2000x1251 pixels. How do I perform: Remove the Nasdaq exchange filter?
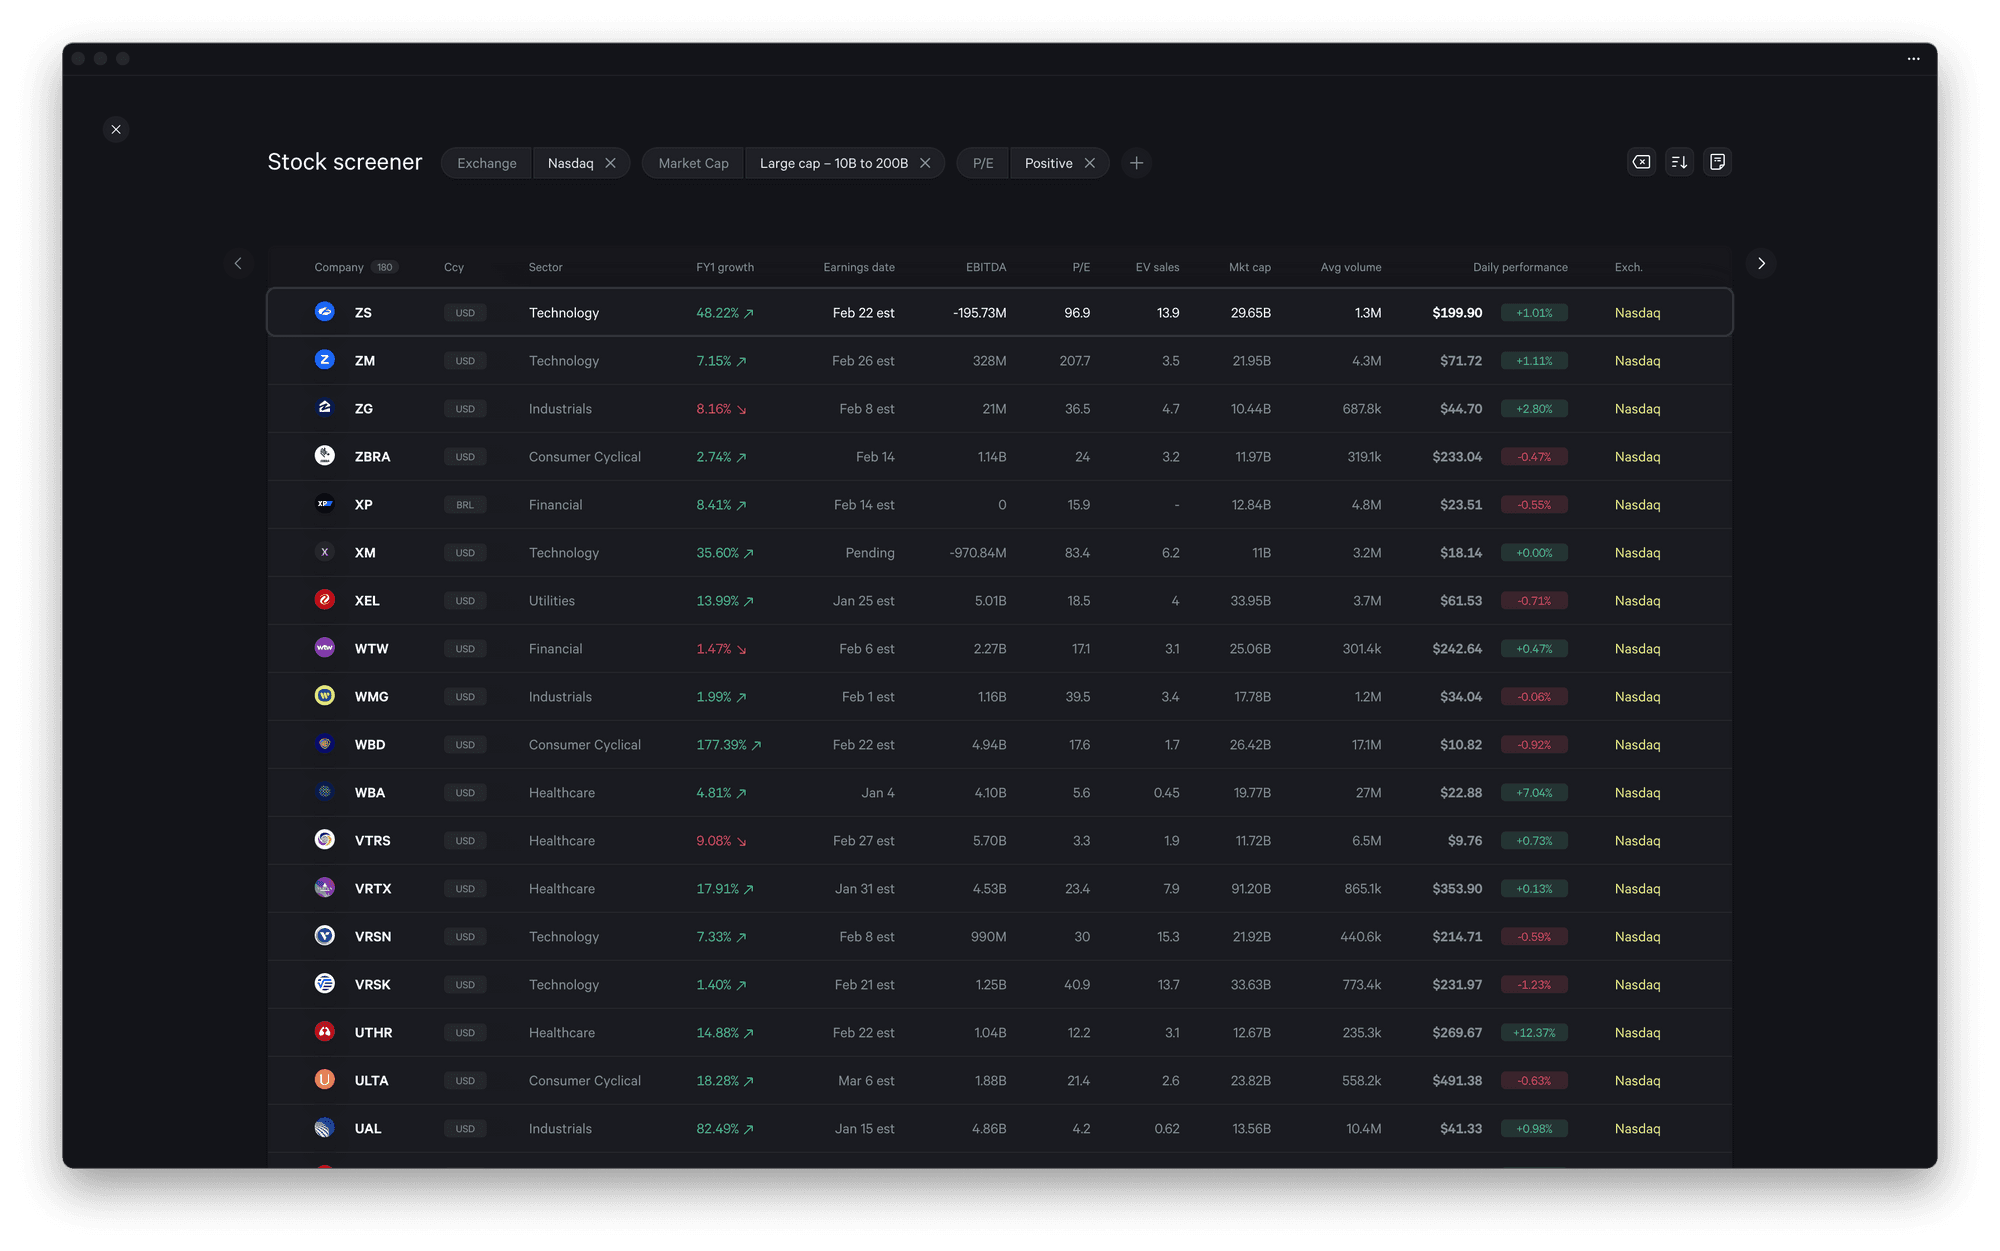coord(610,163)
